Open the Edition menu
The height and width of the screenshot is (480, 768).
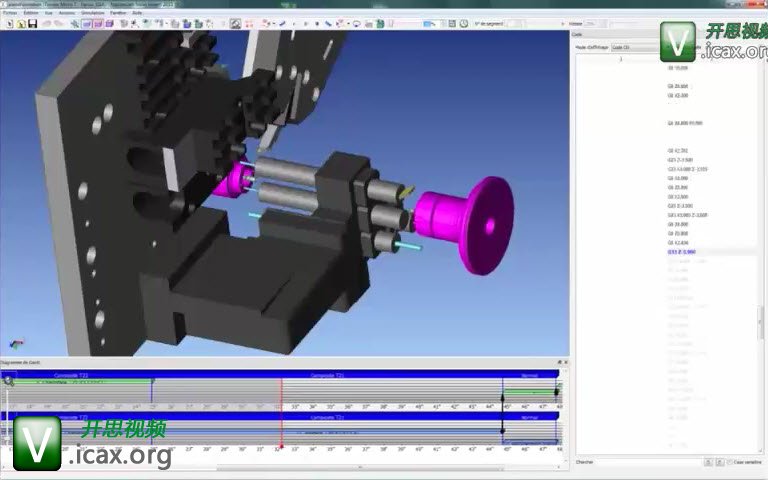pyautogui.click(x=31, y=13)
